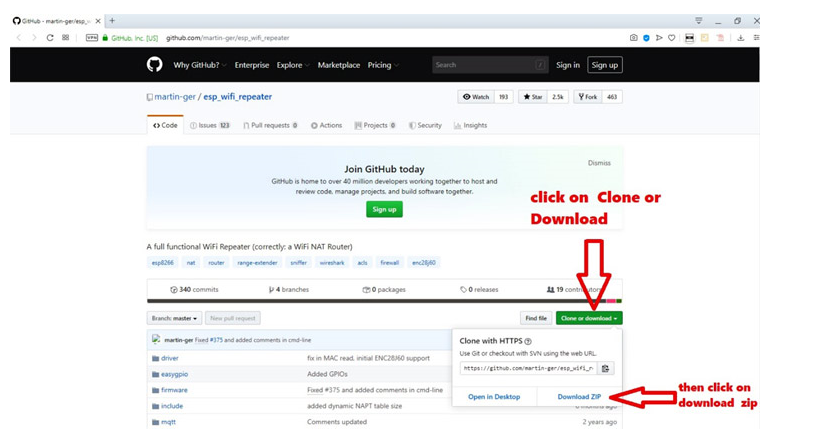Click the GitHub octocat logo
This screenshot has width=823, height=446.
click(x=154, y=65)
